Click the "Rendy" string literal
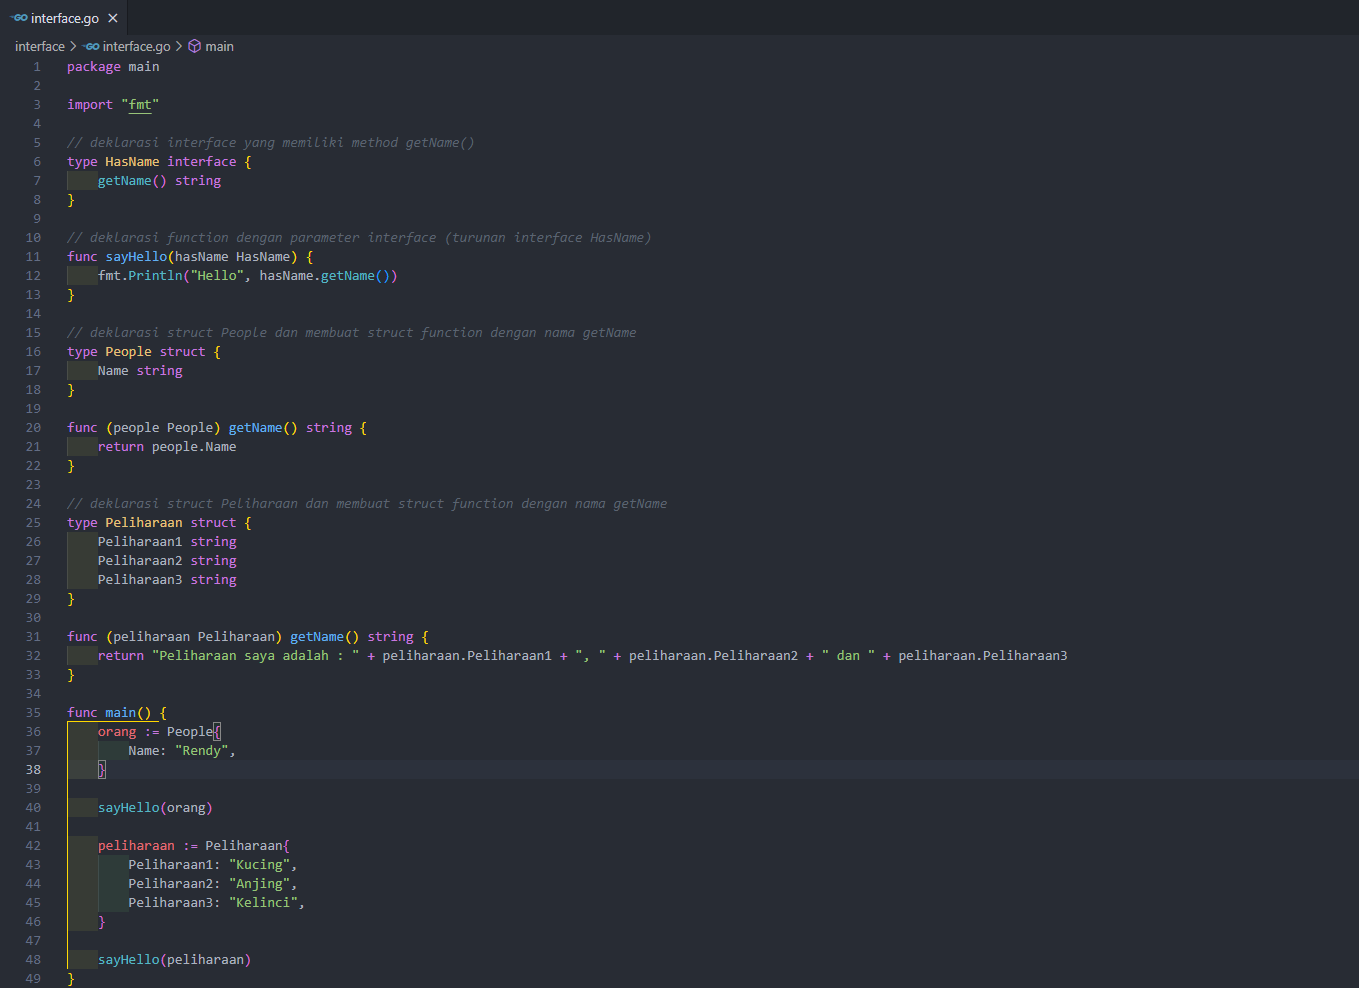Image resolution: width=1359 pixels, height=988 pixels. tap(200, 750)
